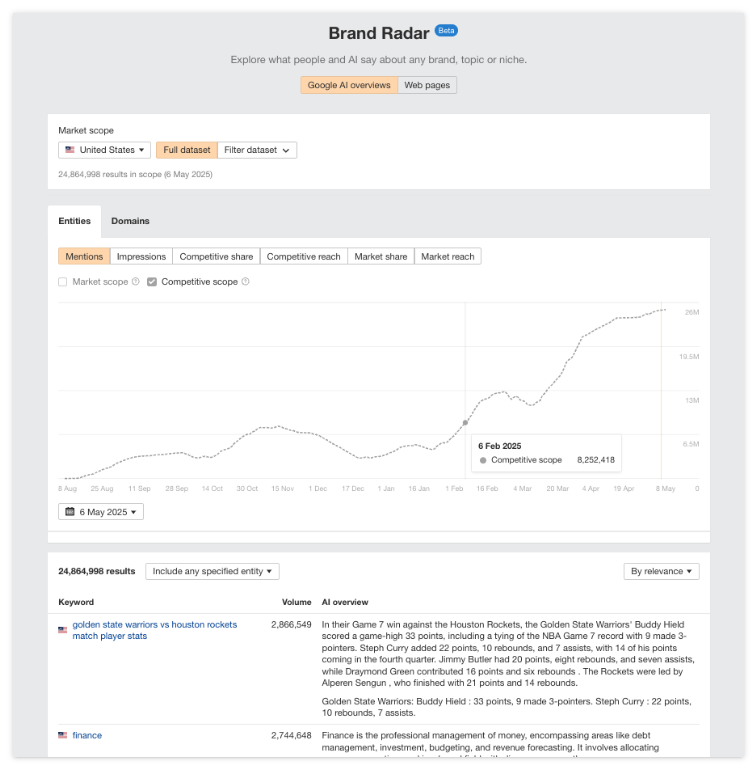
Task: Click the info icon beside Market scope checkbox
Action: (x=136, y=282)
